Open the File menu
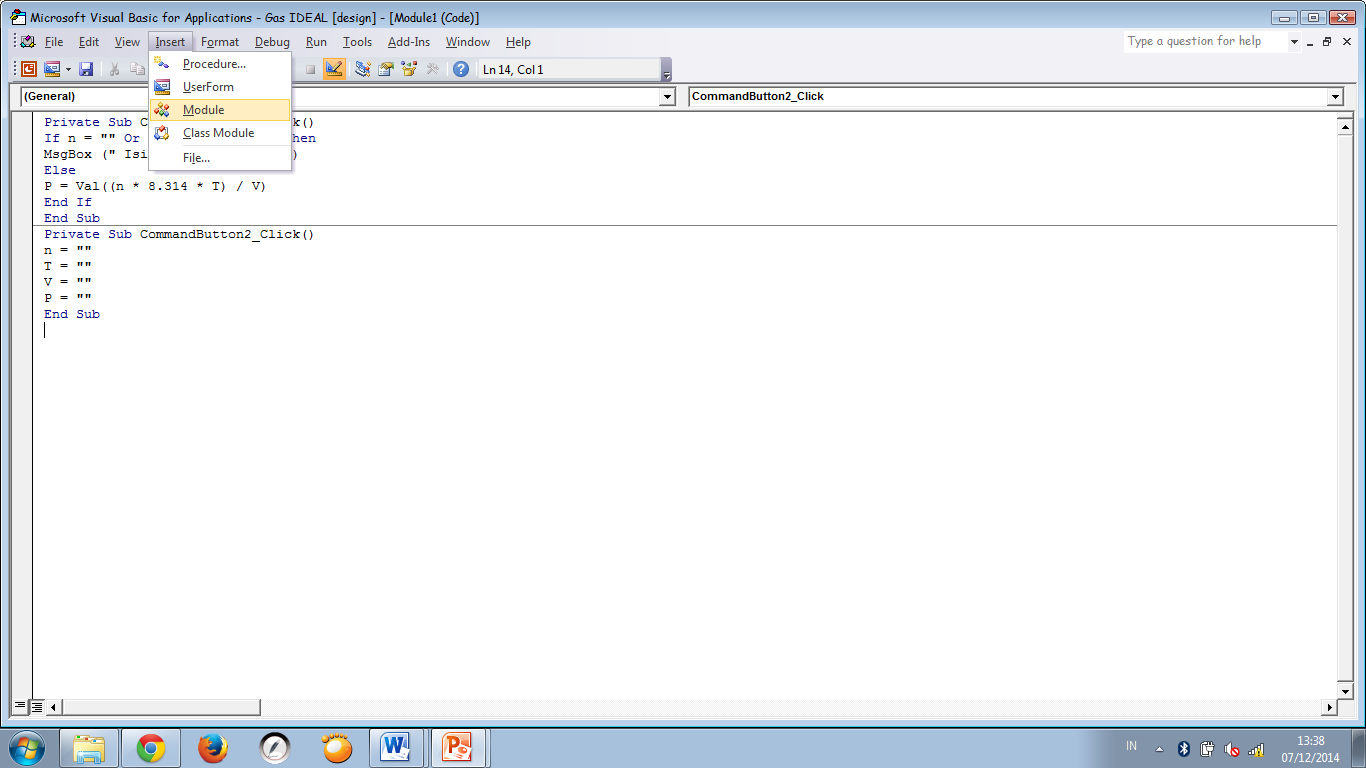 tap(54, 42)
